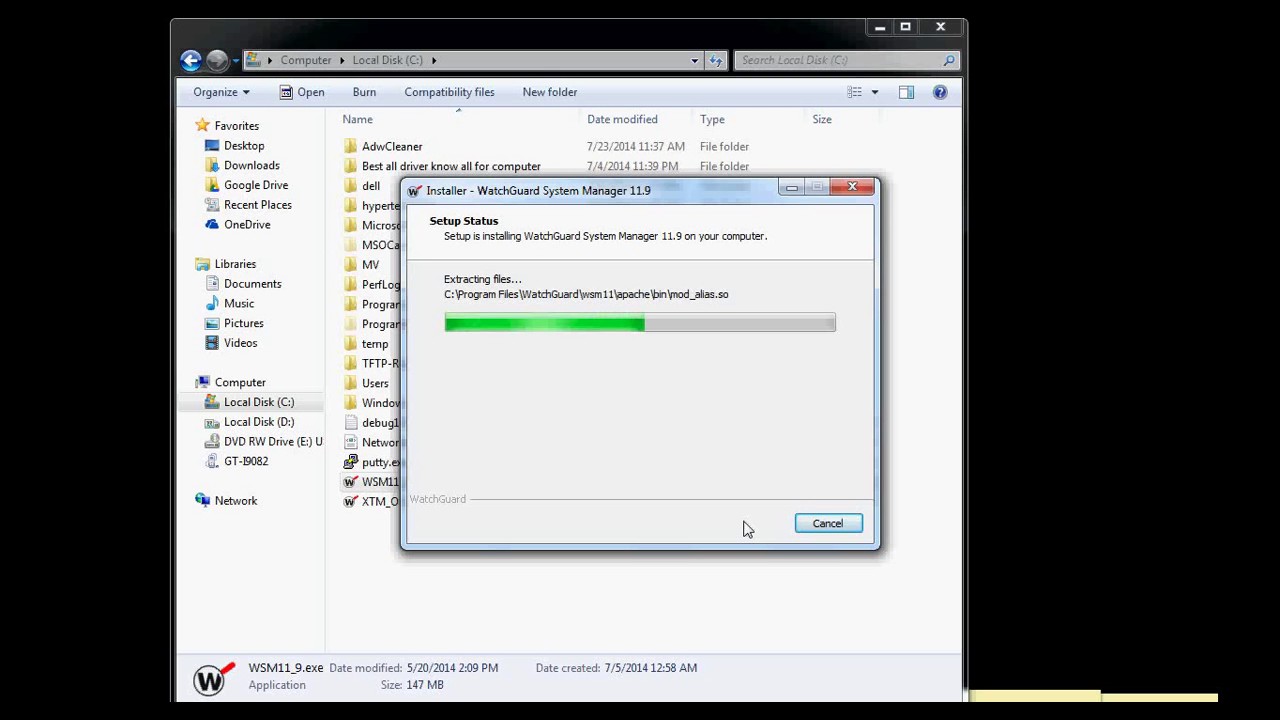Open the Music library

pyautogui.click(x=238, y=304)
